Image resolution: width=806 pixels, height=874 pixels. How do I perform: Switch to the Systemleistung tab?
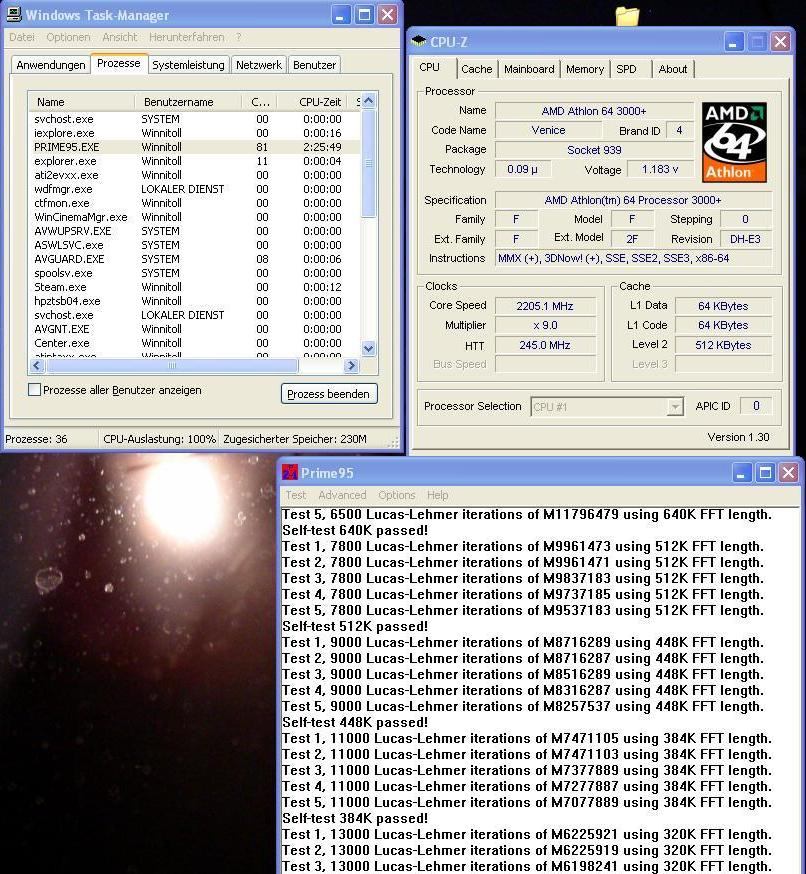tap(188, 65)
